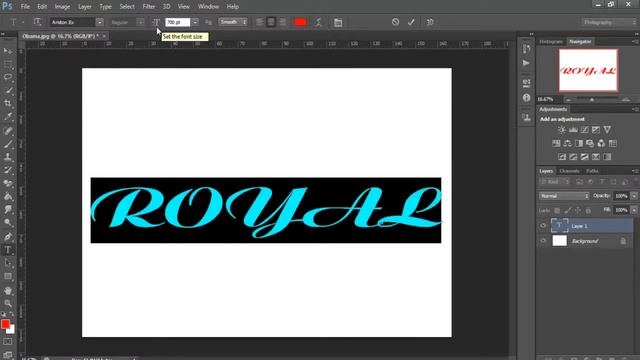This screenshot has width=640, height=360.
Task: Switch to the Histogram tab
Action: pyautogui.click(x=551, y=42)
